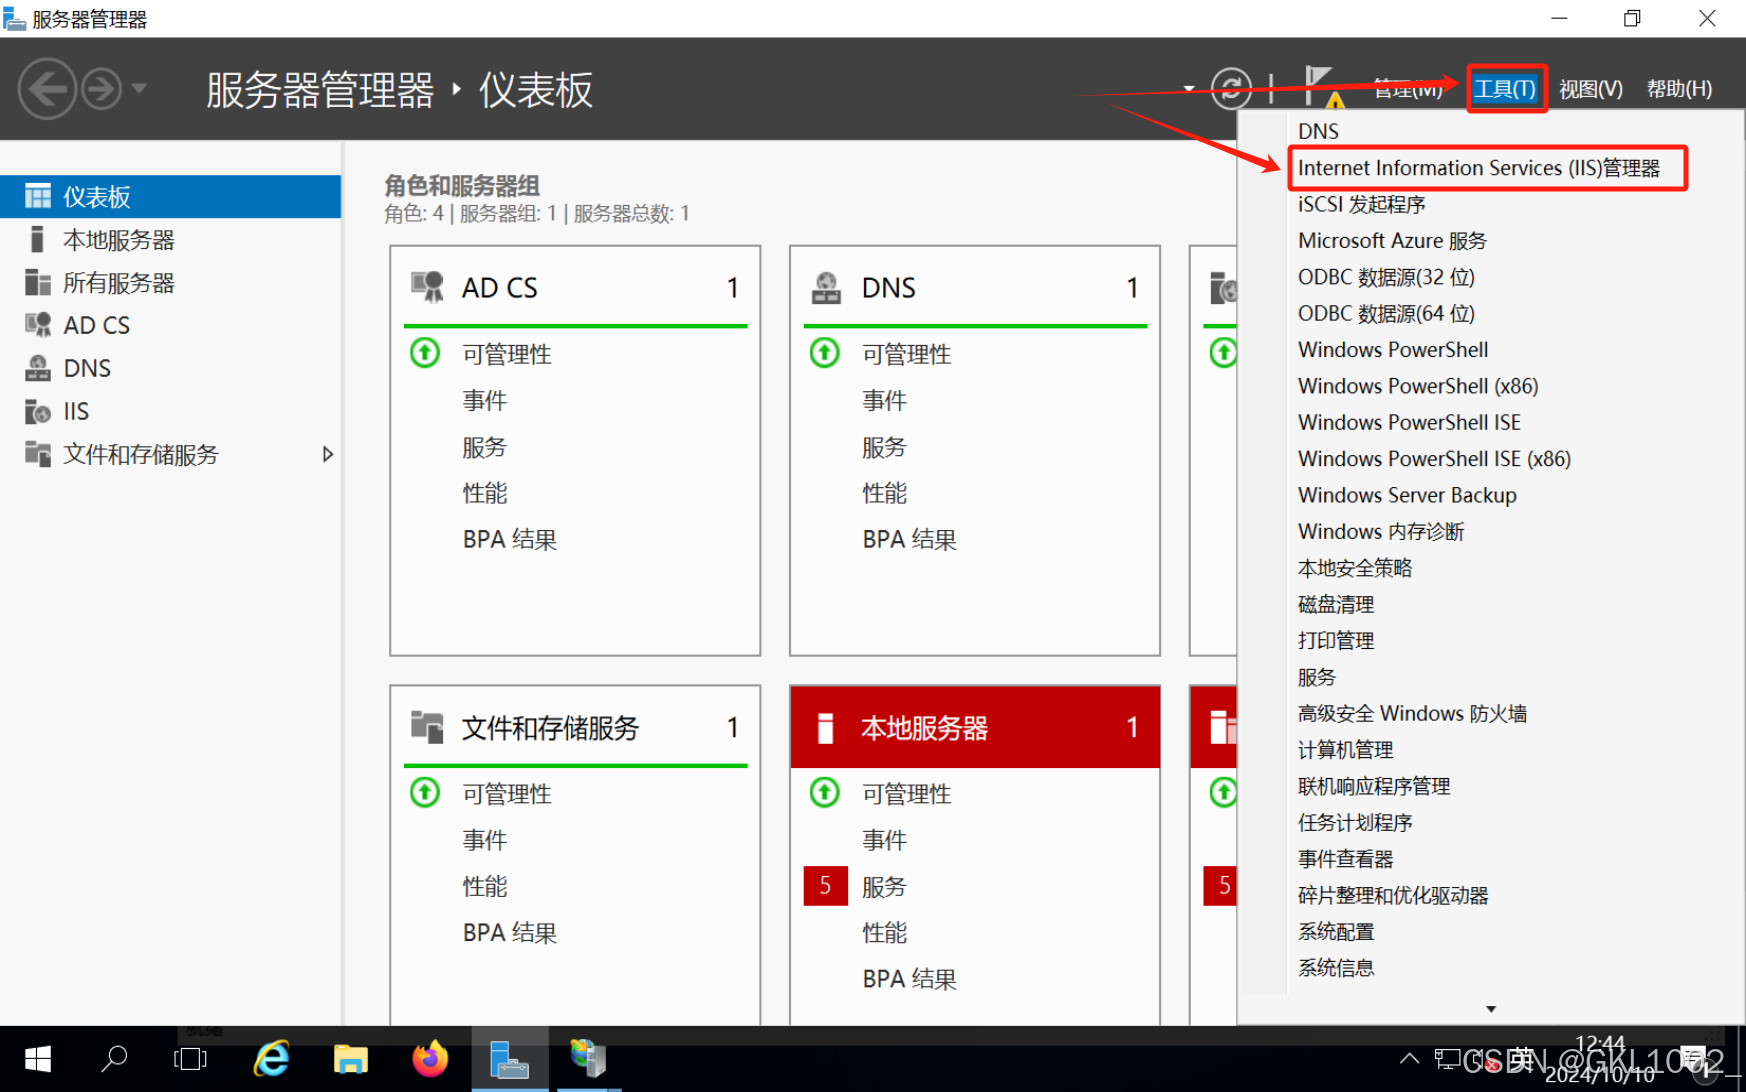Open BPA 结果 in 本地服务器 tile
This screenshot has height=1092, width=1746.
(910, 979)
